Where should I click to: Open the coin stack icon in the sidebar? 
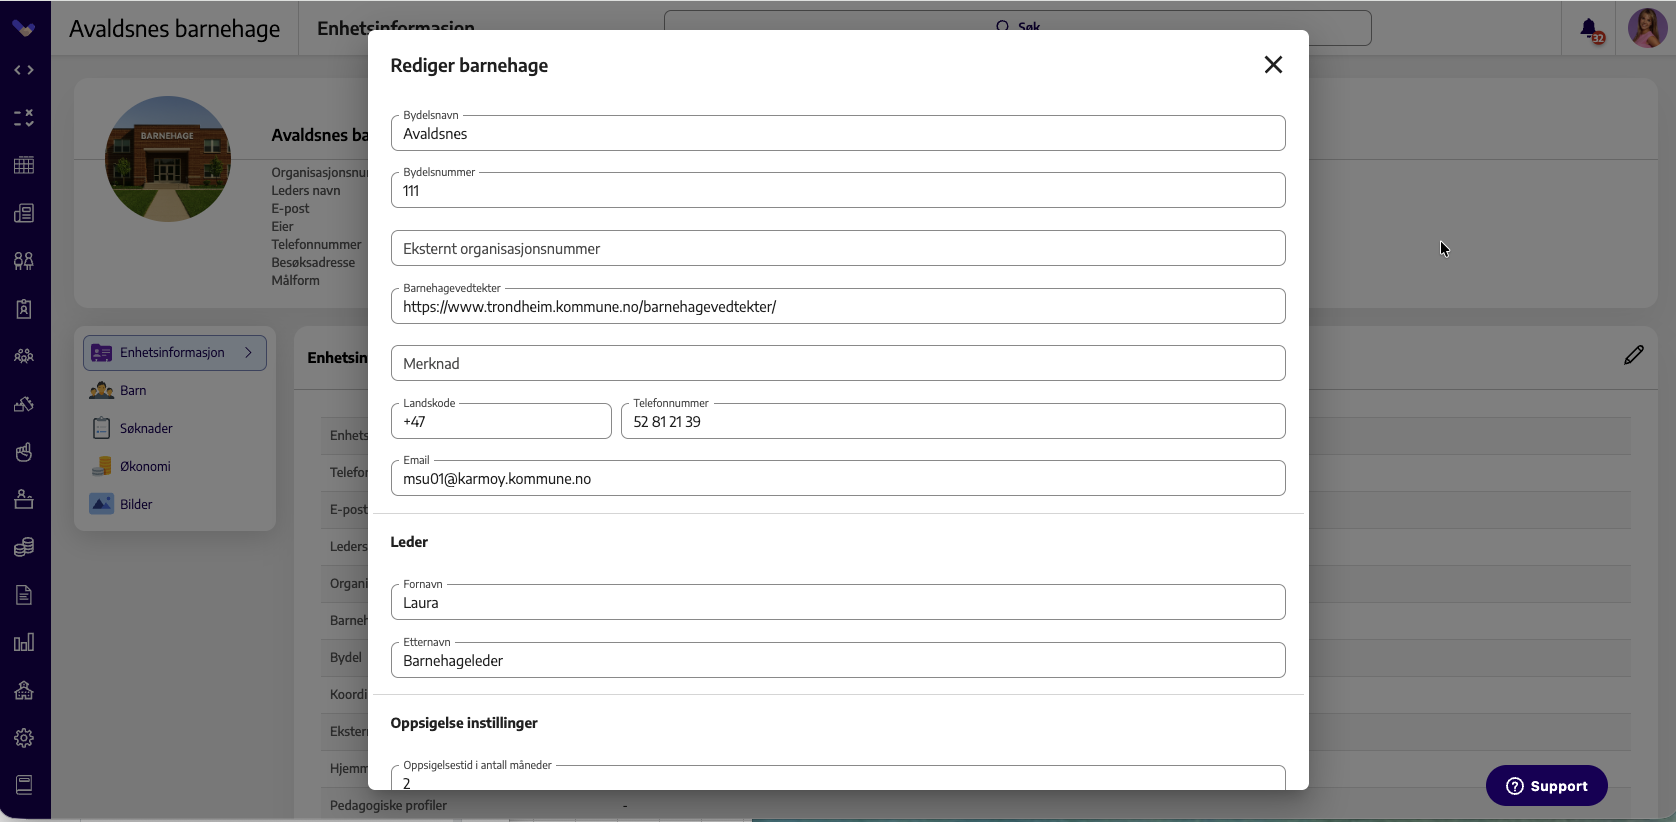[x=24, y=547]
